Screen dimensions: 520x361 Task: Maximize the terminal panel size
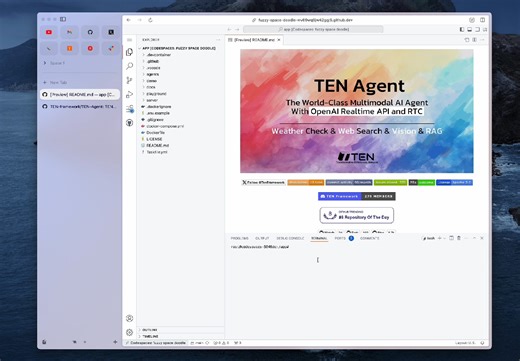tap(474, 238)
